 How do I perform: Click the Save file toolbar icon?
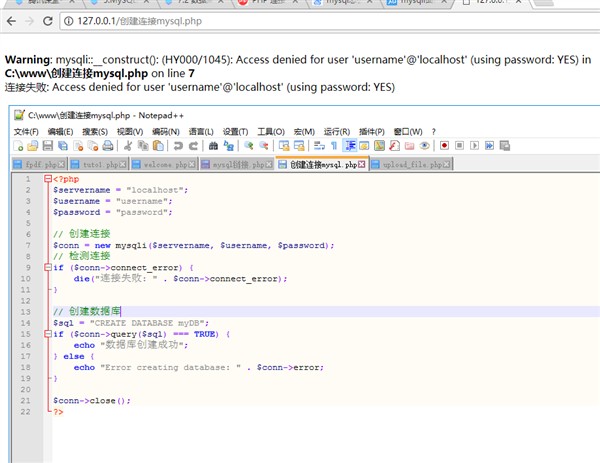click(x=48, y=146)
